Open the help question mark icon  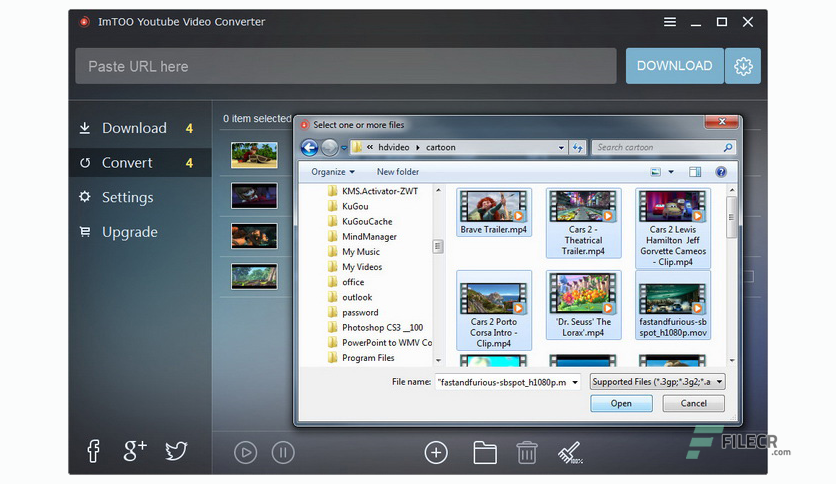(721, 172)
